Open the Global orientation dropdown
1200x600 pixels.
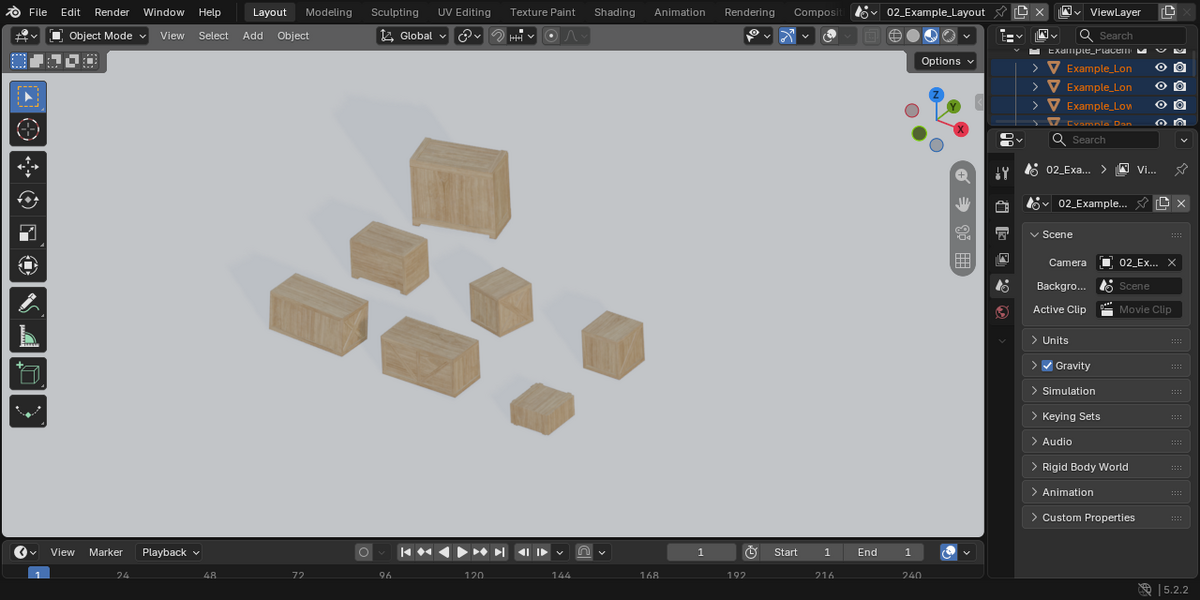(x=412, y=36)
